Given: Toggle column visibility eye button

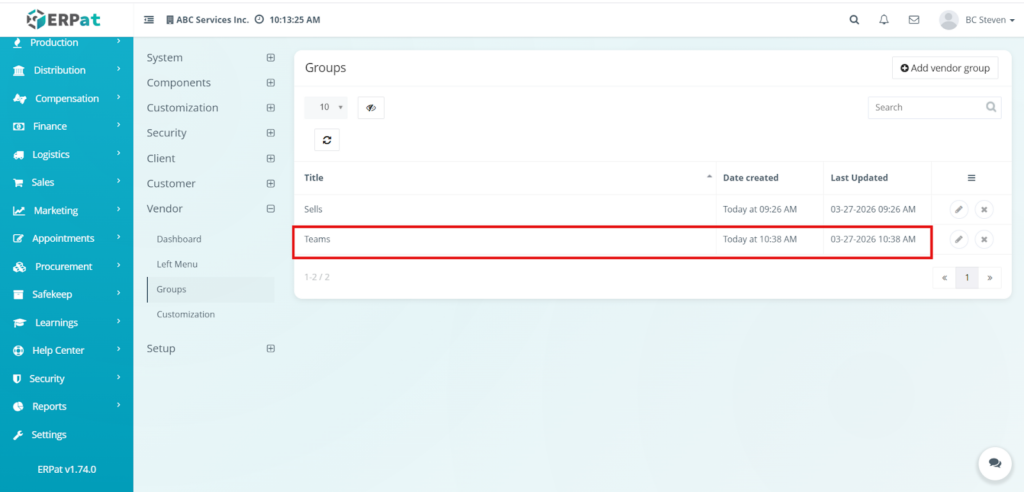Looking at the screenshot, I should [370, 107].
